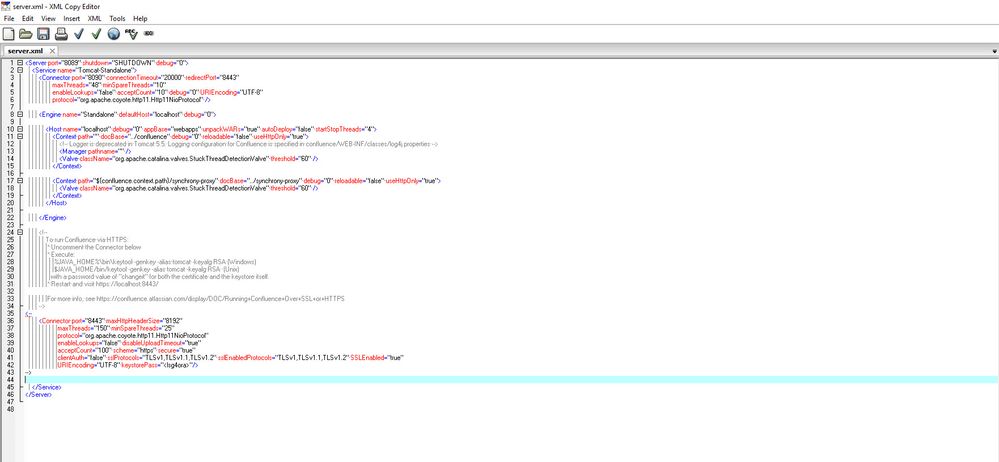Check well-formedness with the blue checkmark icon
999x462 pixels.
(x=79, y=33)
